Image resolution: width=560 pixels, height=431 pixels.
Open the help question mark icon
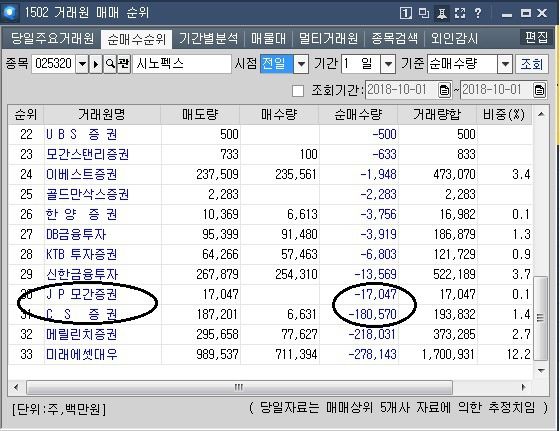tap(478, 14)
